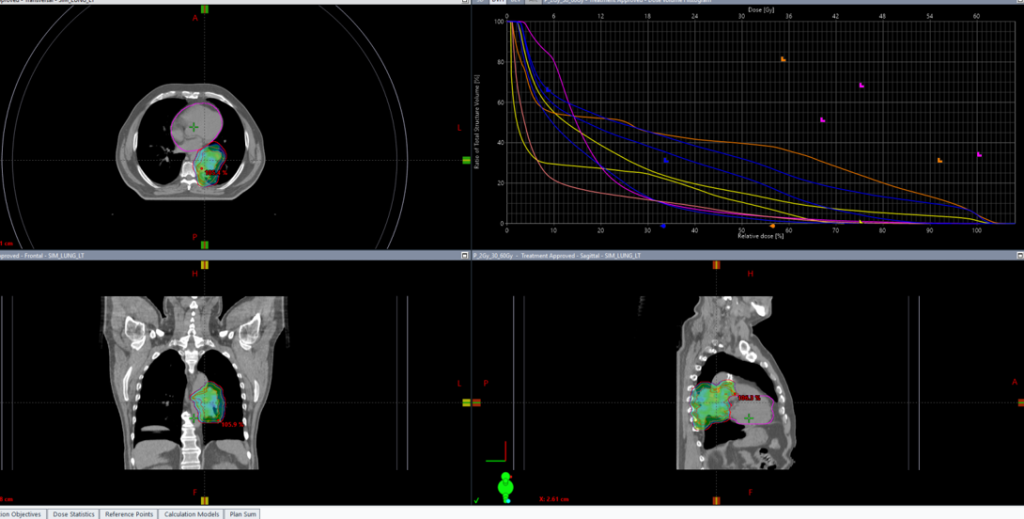Click the dose color wash in frontal view
The image size is (1024, 519).
[x=209, y=402]
